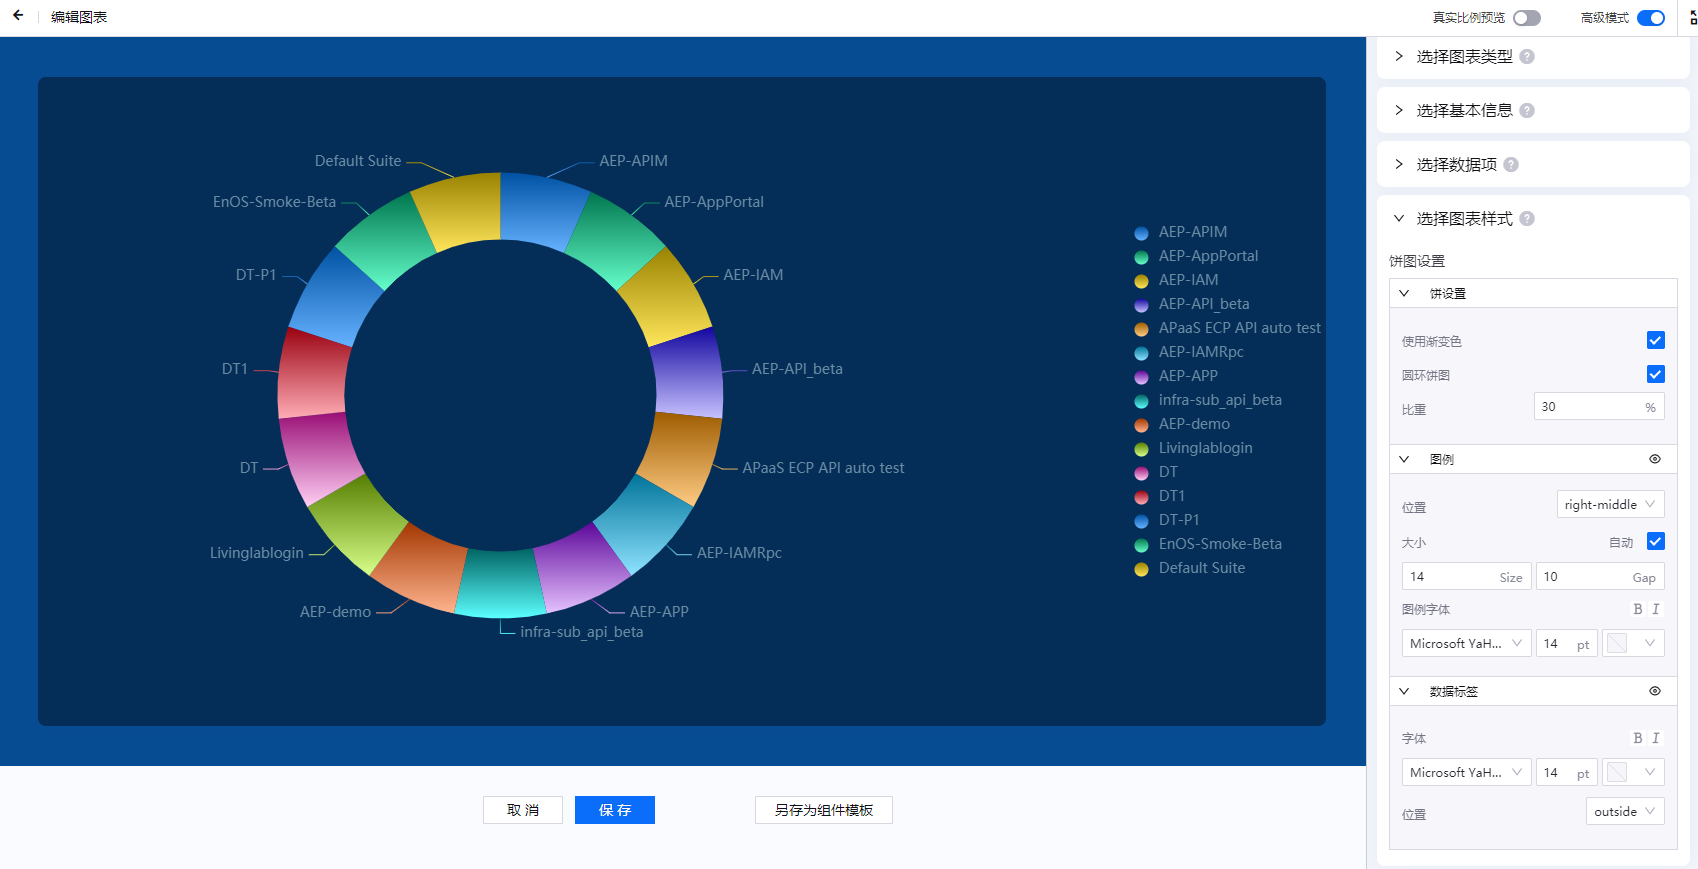Open help icon beside 选择图表类型

point(1527,57)
